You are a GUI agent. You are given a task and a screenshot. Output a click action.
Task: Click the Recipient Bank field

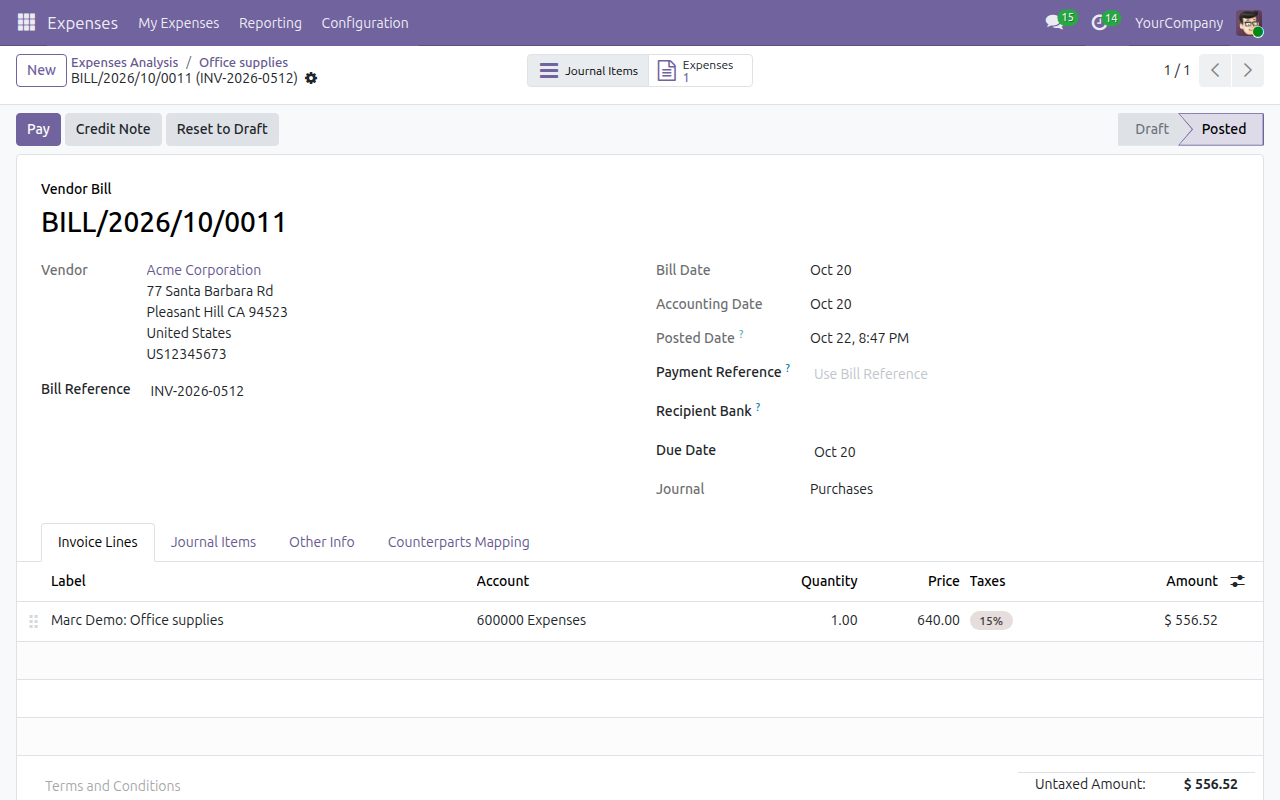(x=1022, y=412)
